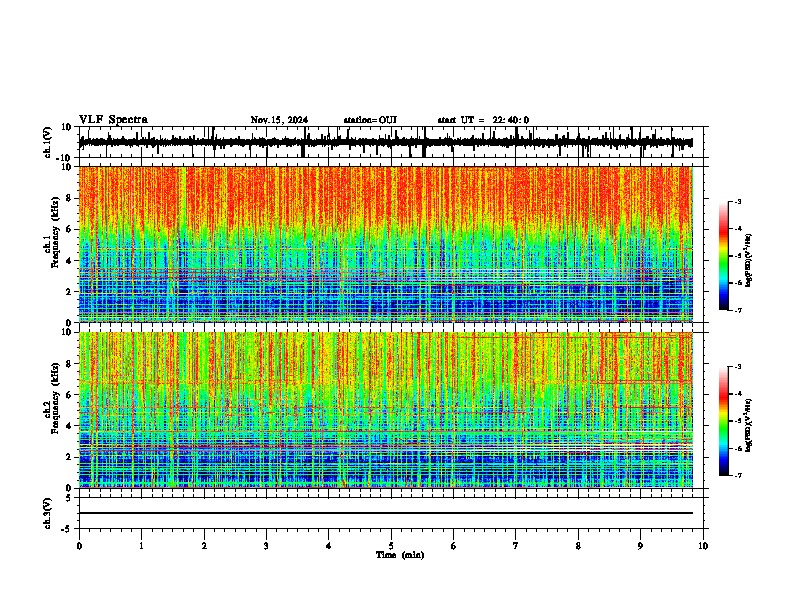Screen dimensions: 792x612
Task: Click the "5" tick on ch.3(V) axis
Action: [70, 498]
